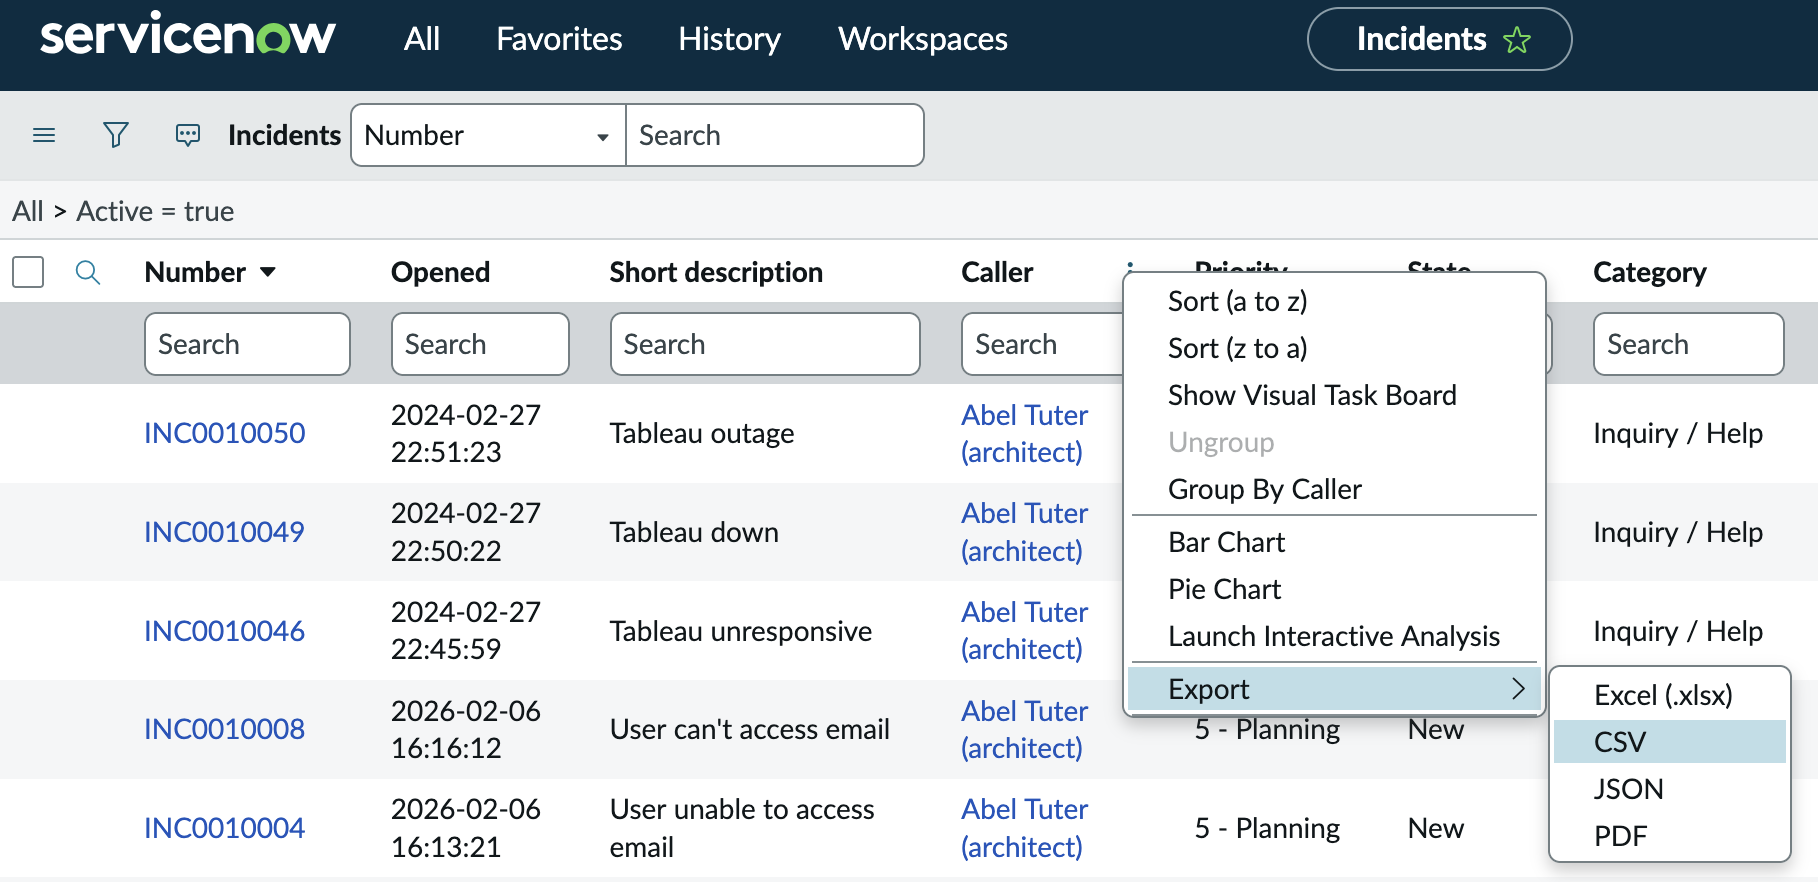Click the column search magnifier icon
This screenshot has width=1818, height=882.
[x=88, y=272]
